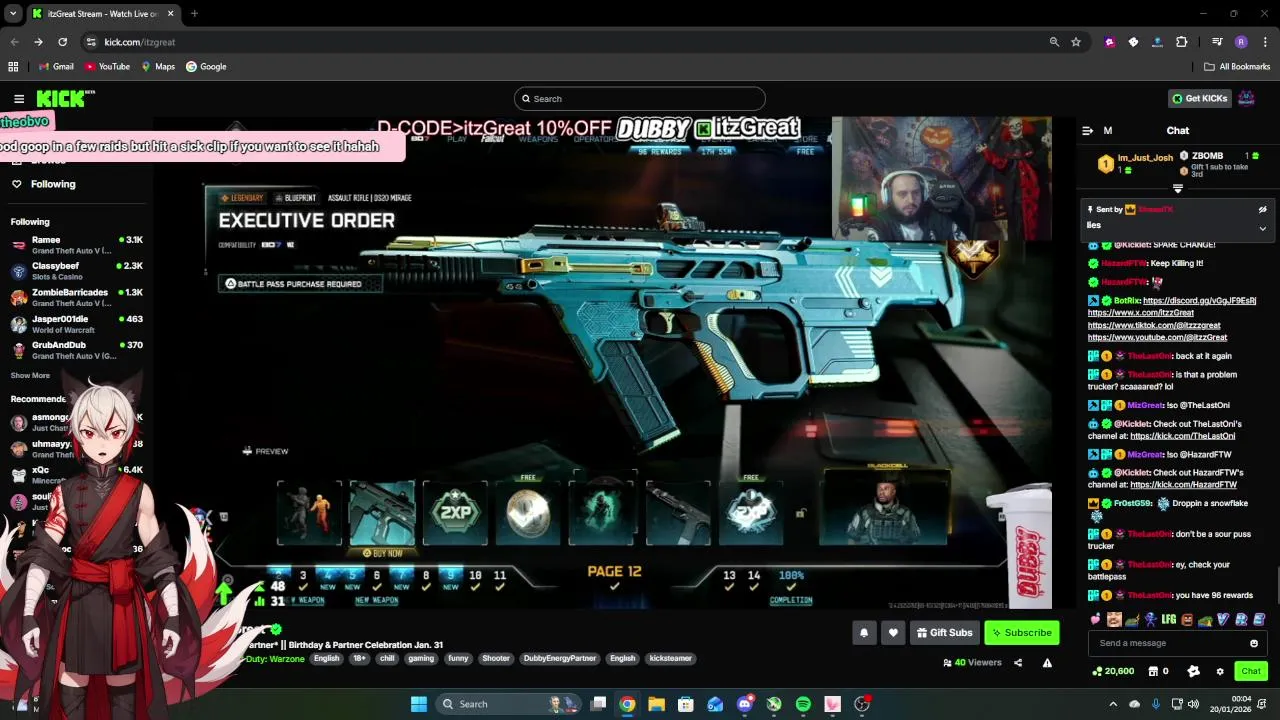Open Chrome three-dot menu

[x=1264, y=42]
